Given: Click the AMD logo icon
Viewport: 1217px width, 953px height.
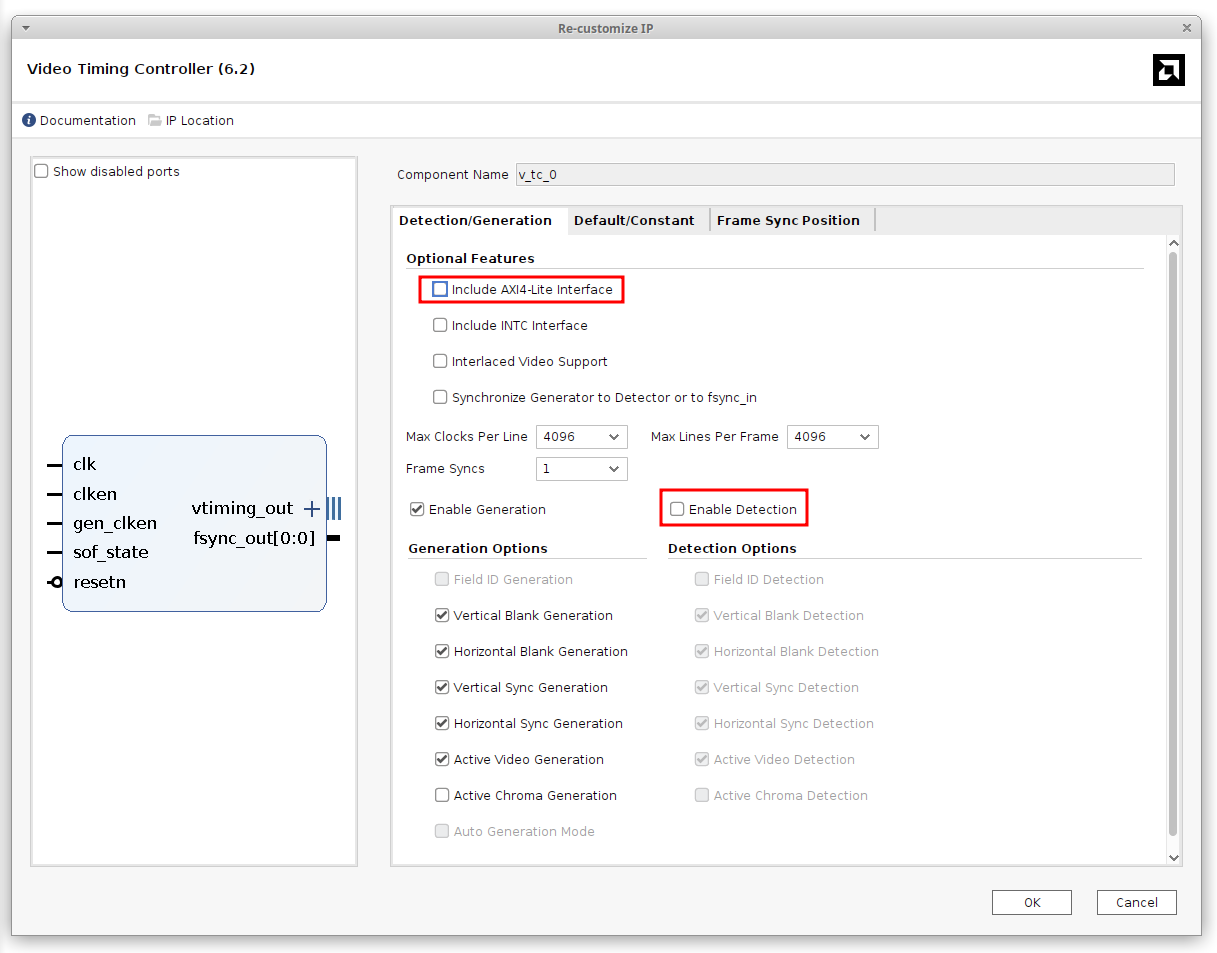Looking at the screenshot, I should pos(1169,70).
